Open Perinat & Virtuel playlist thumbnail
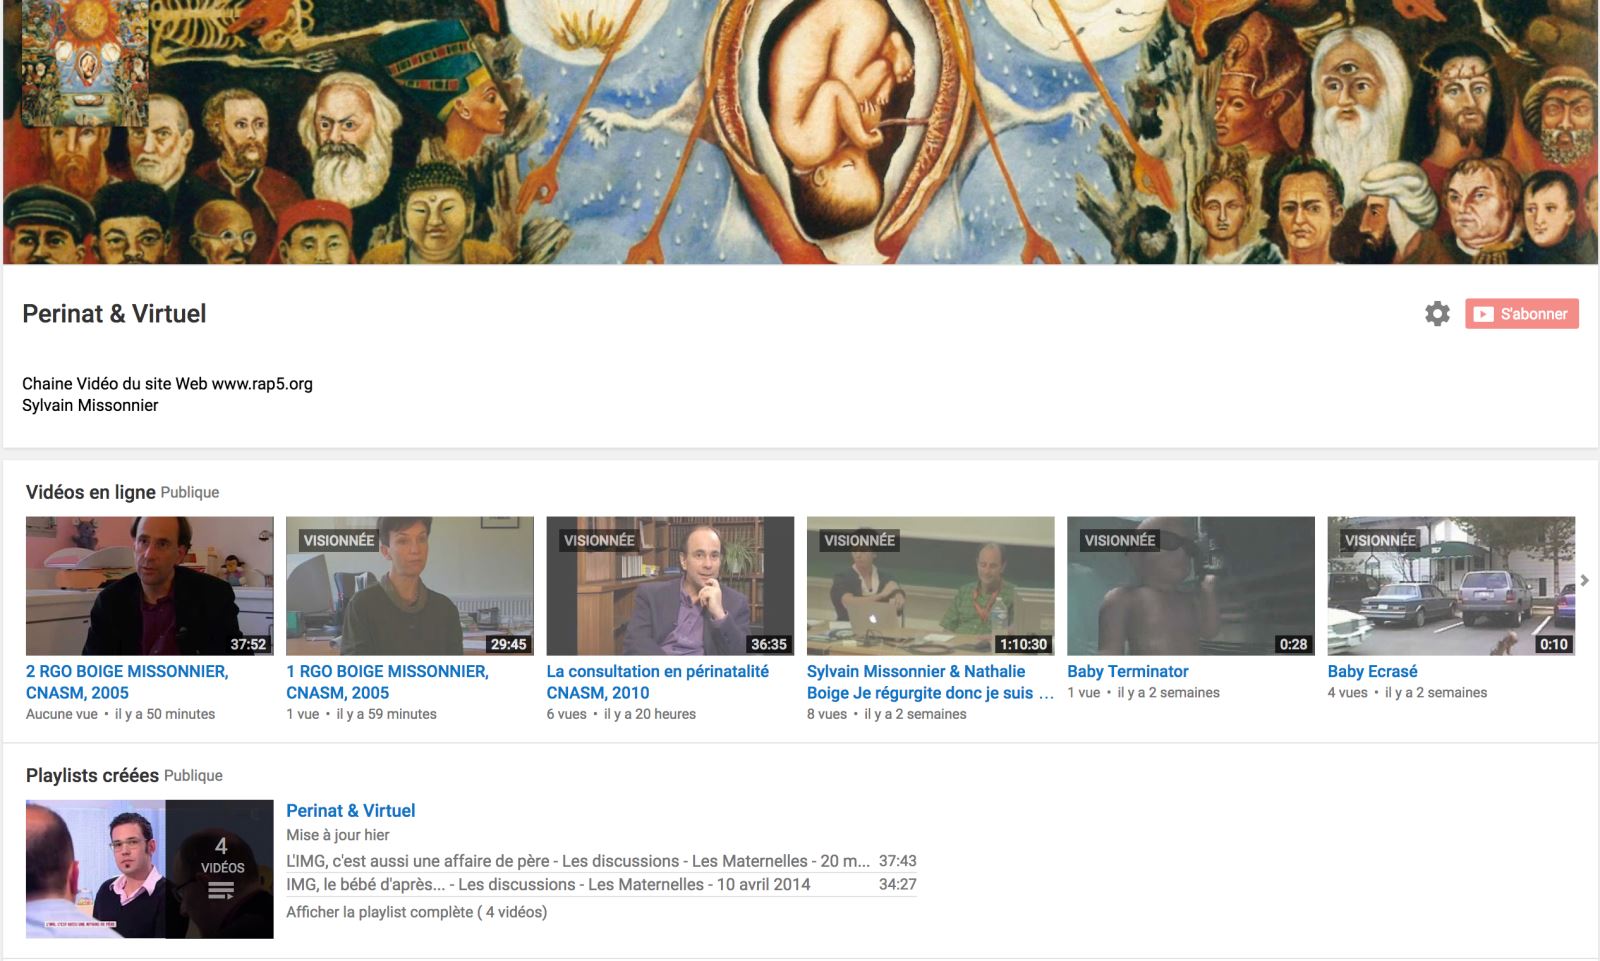The height and width of the screenshot is (961, 1600). coord(150,869)
